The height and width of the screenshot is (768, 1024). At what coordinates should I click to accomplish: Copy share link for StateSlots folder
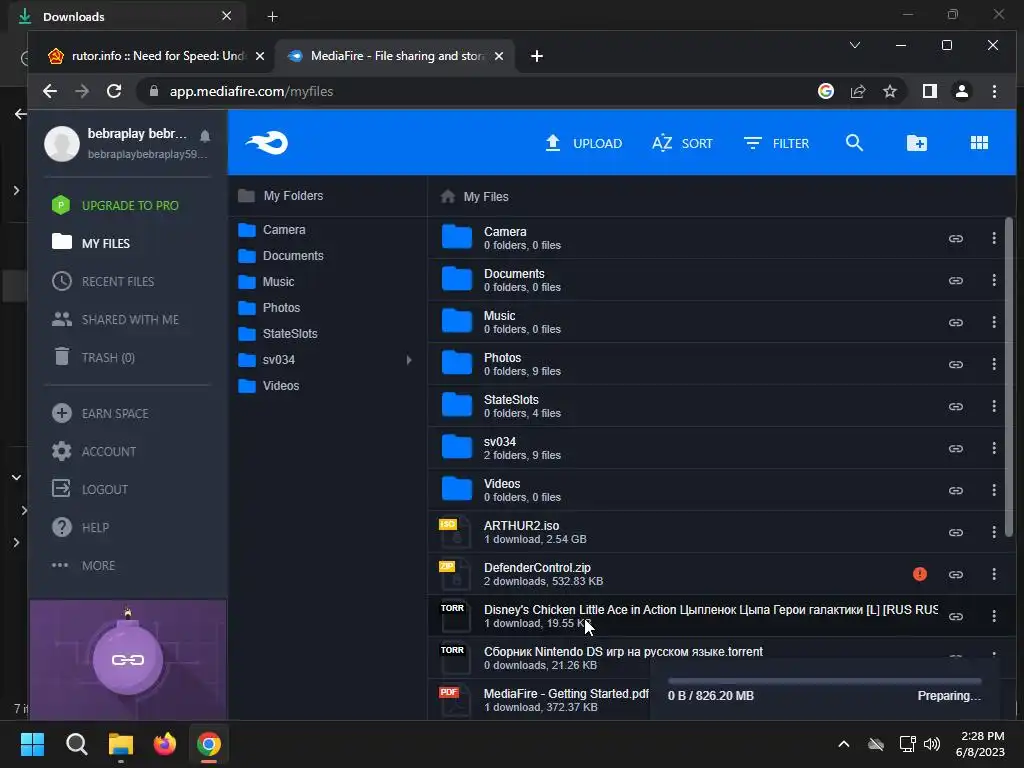click(x=955, y=406)
